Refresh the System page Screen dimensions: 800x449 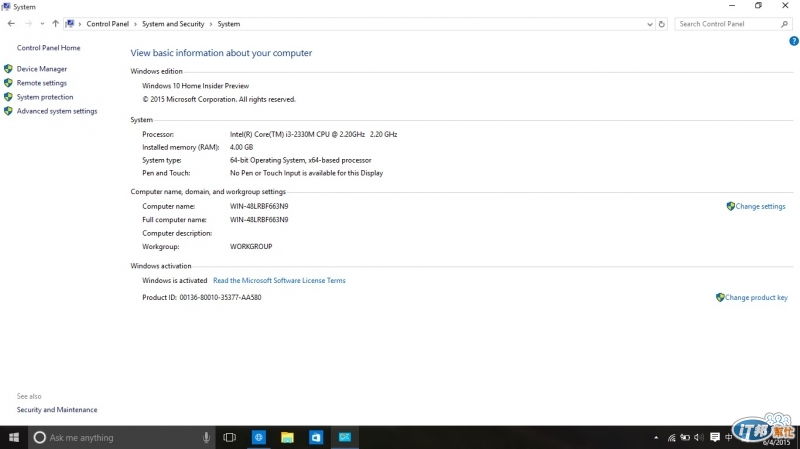pyautogui.click(x=662, y=24)
